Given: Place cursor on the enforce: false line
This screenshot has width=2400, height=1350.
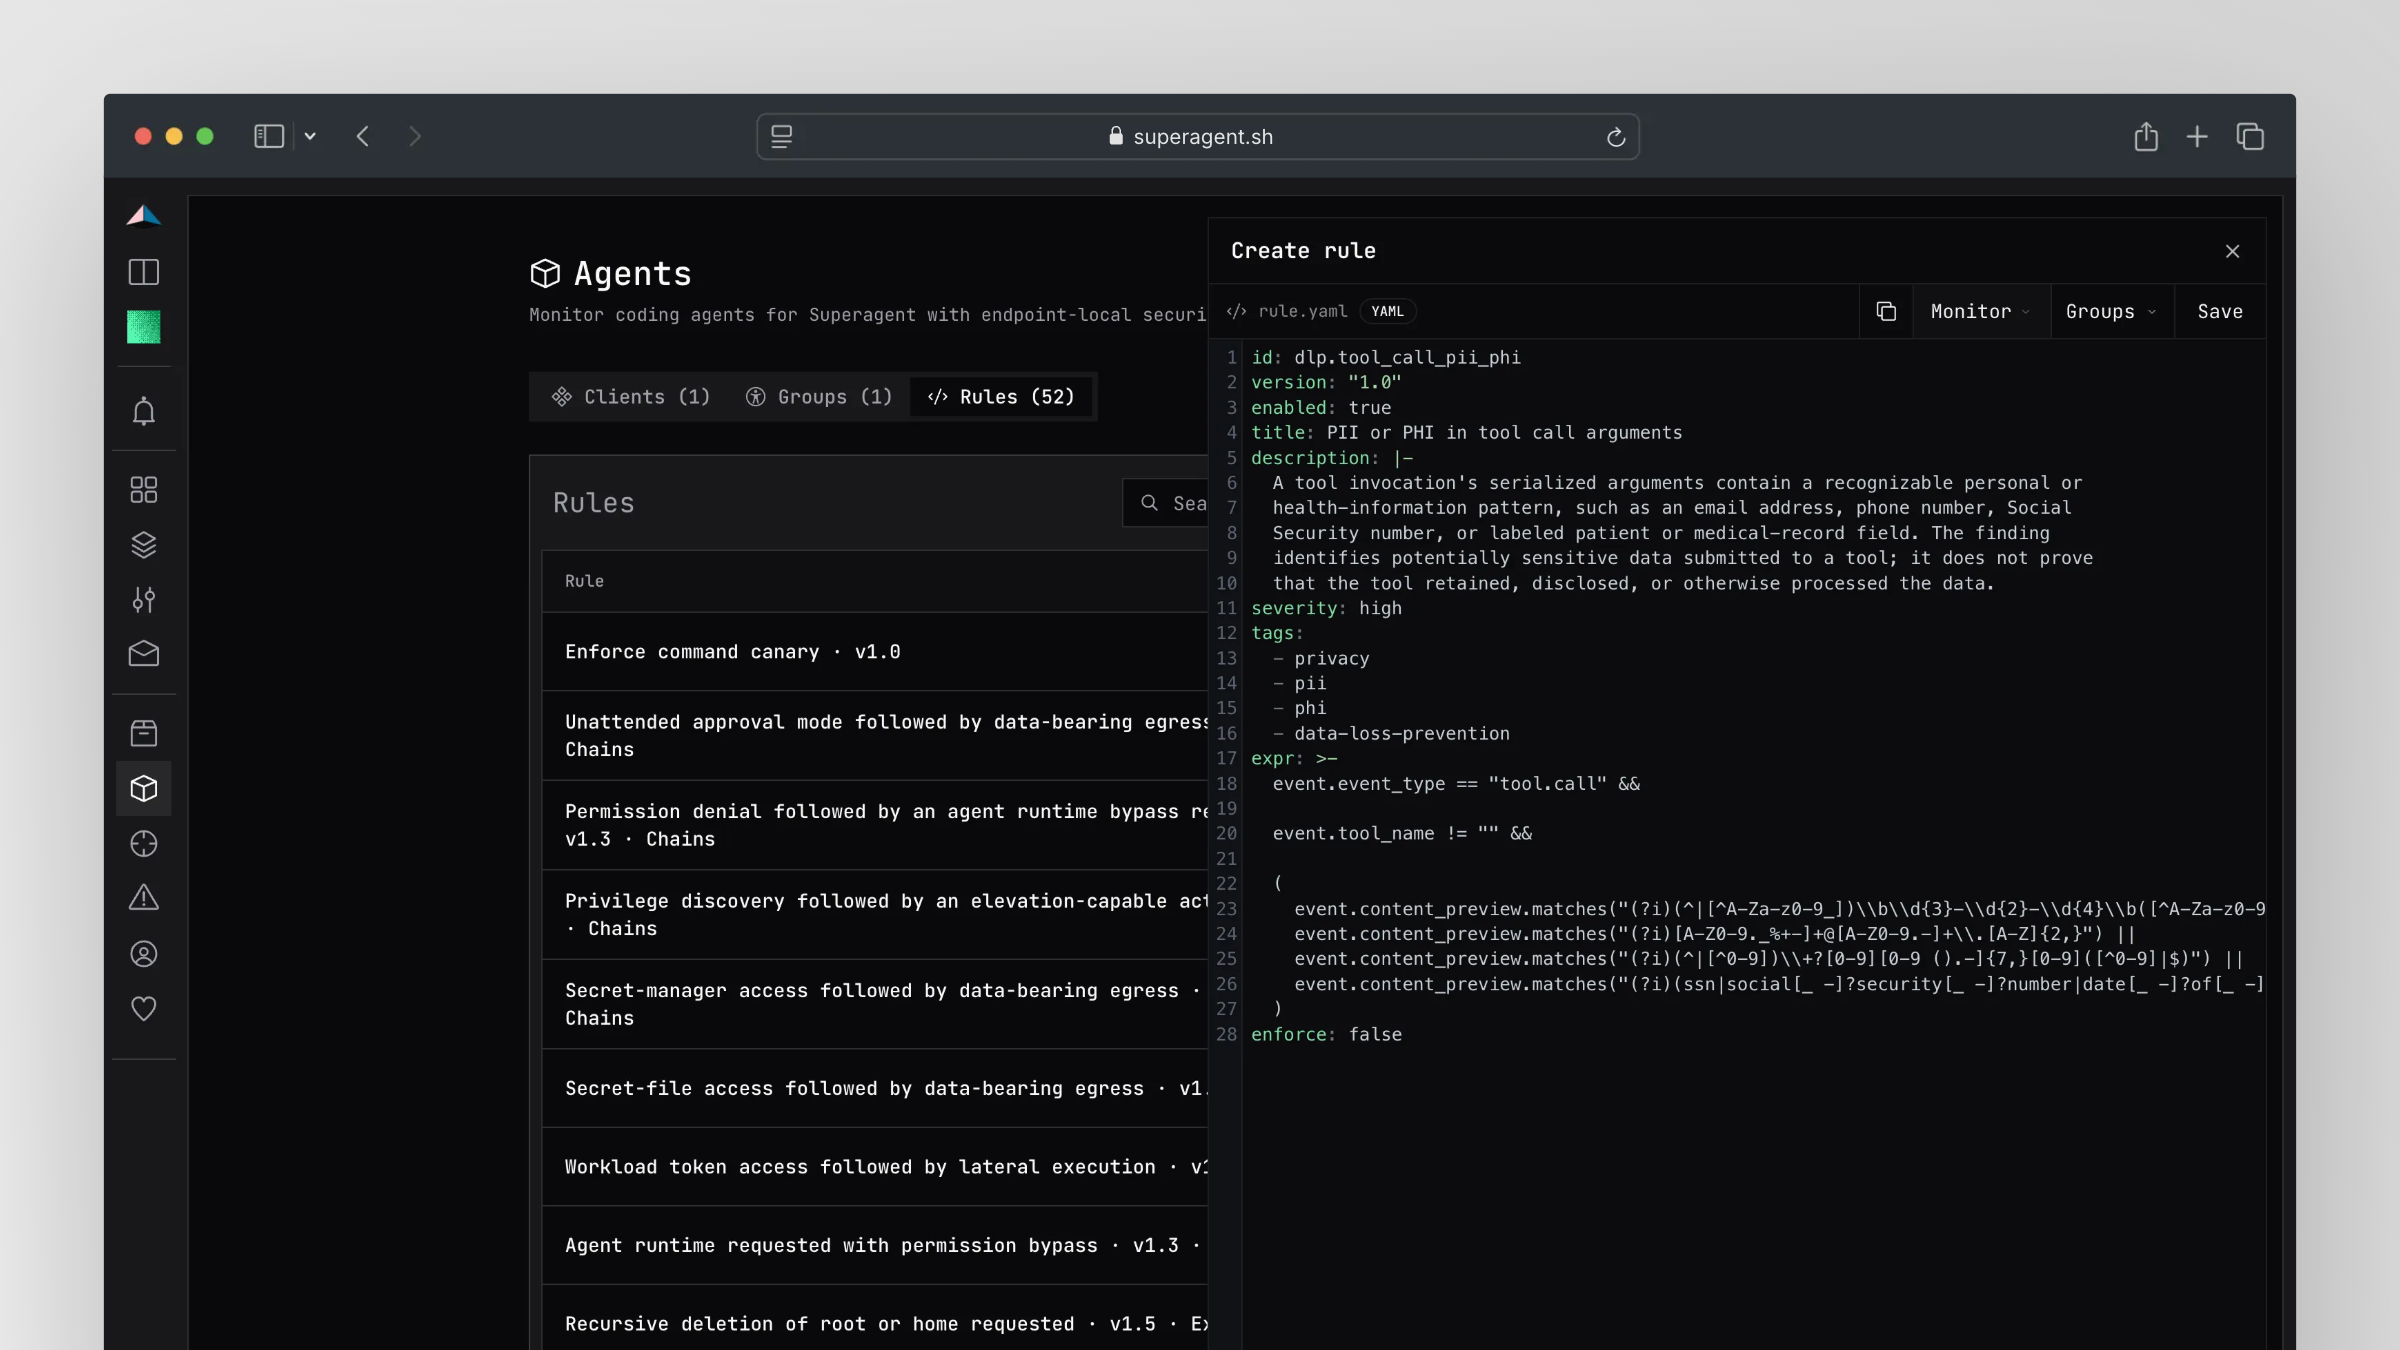Looking at the screenshot, I should [1326, 1034].
